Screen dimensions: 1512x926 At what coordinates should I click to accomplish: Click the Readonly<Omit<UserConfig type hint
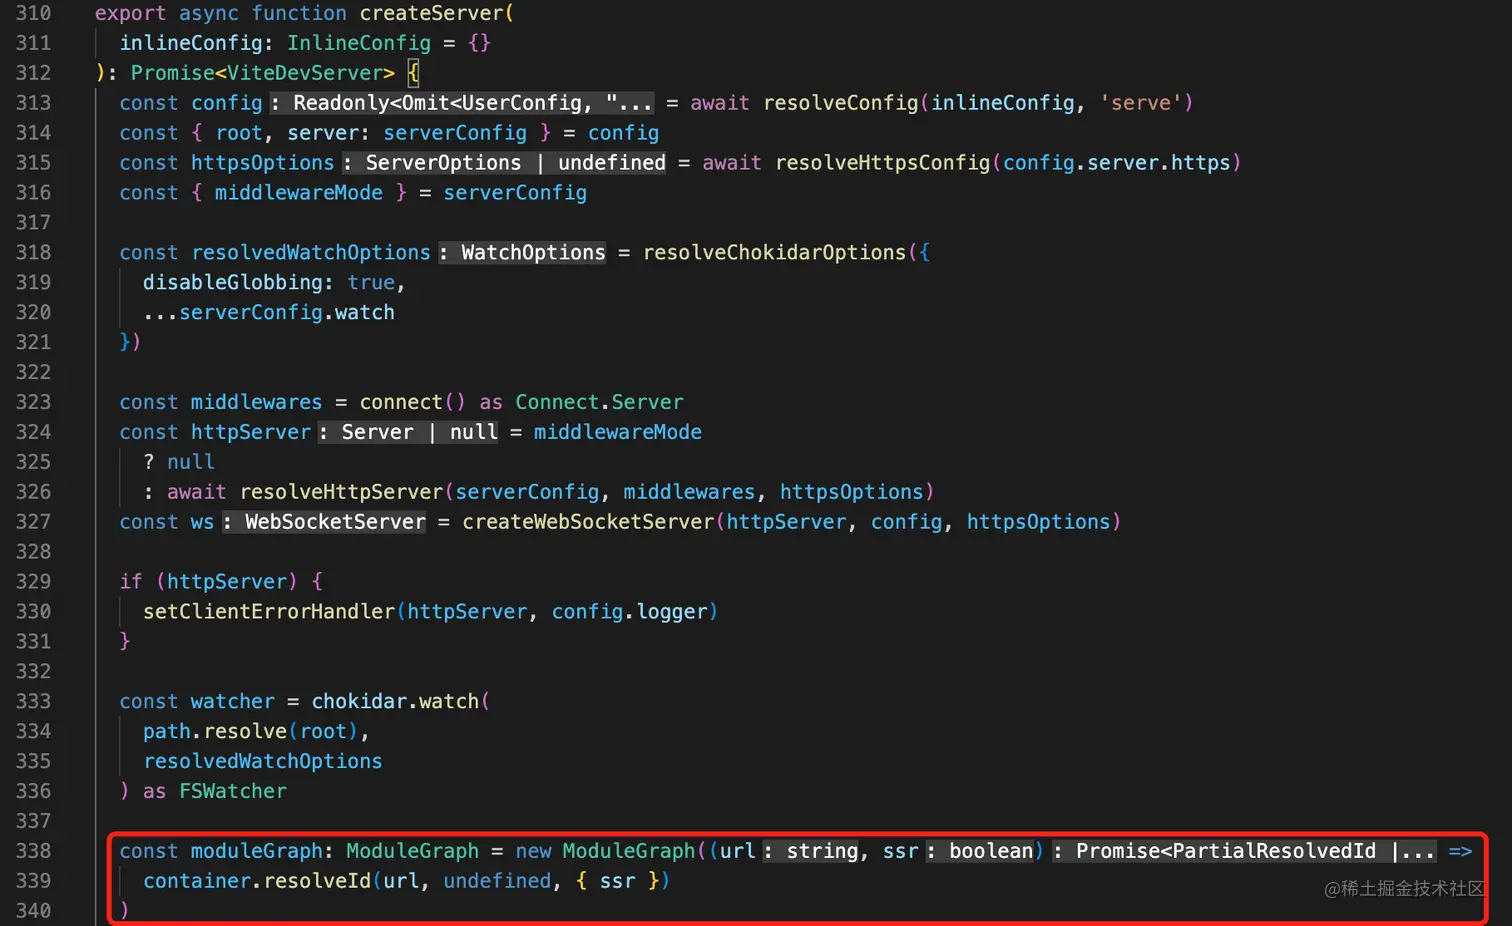click(461, 103)
